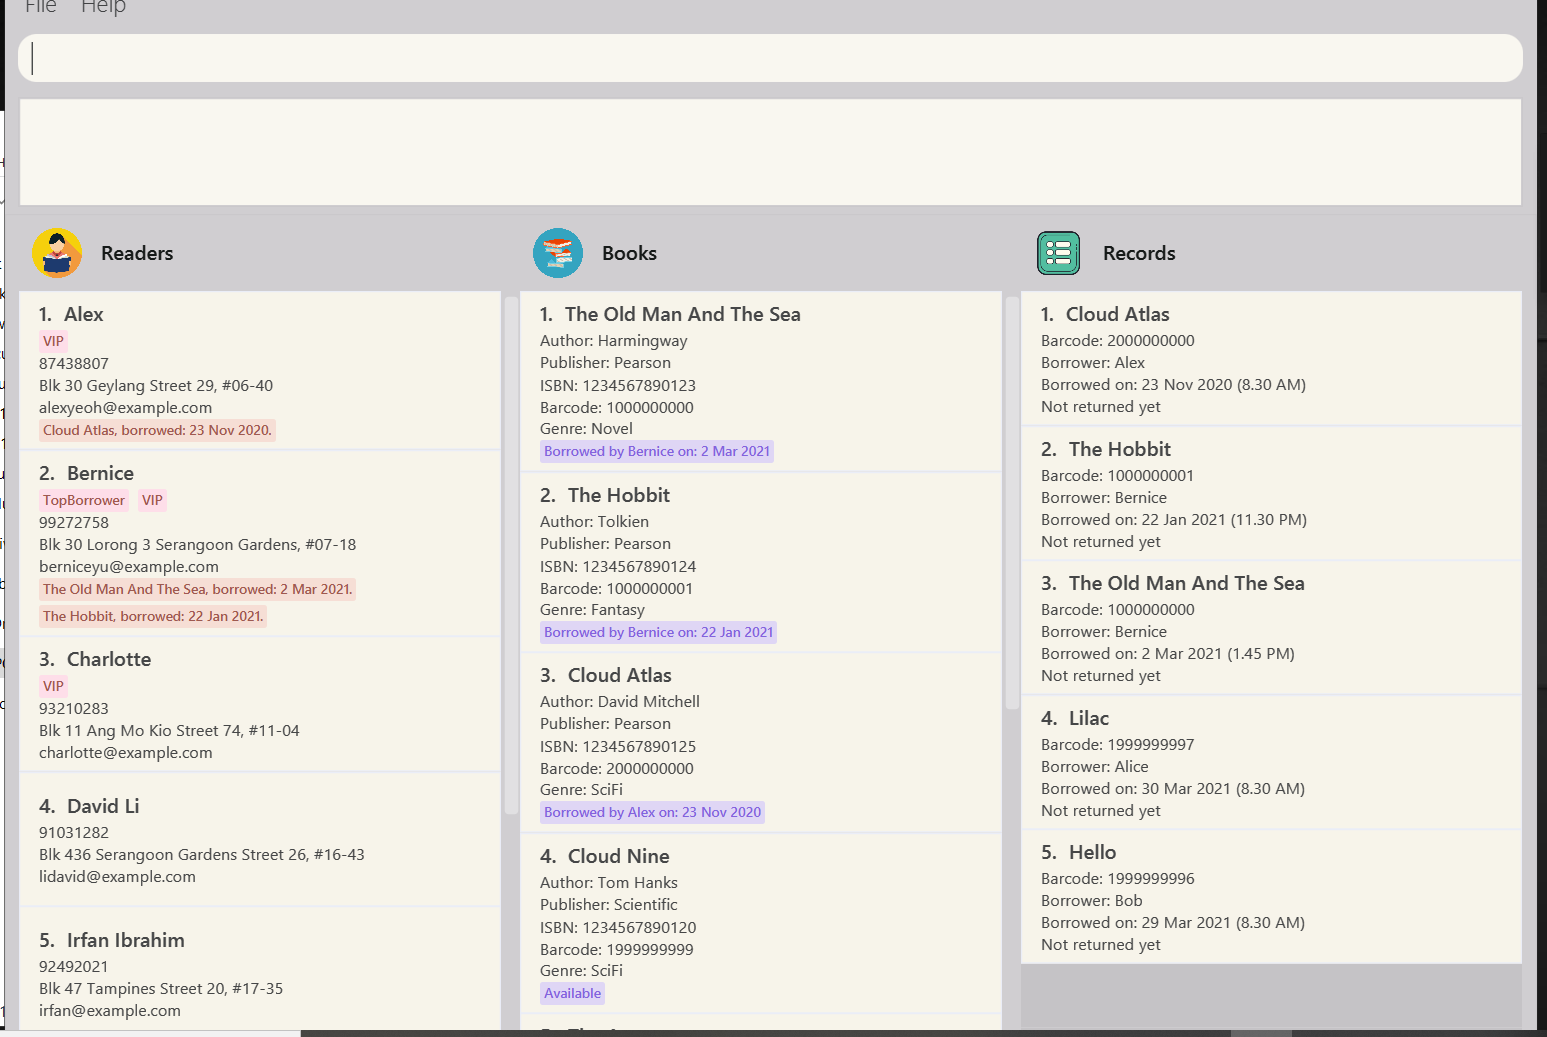Select record 5. Hello title
This screenshot has height=1037, width=1547.
[x=1093, y=852]
